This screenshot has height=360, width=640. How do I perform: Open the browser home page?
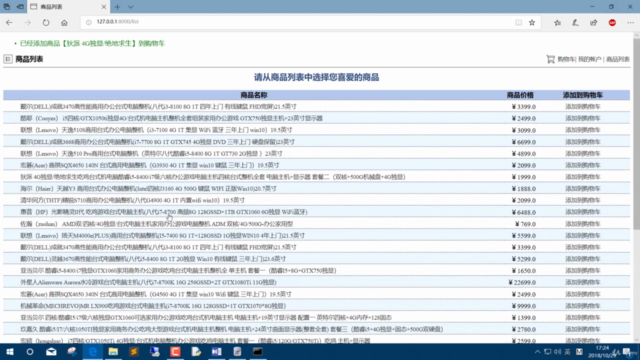(x=64, y=23)
